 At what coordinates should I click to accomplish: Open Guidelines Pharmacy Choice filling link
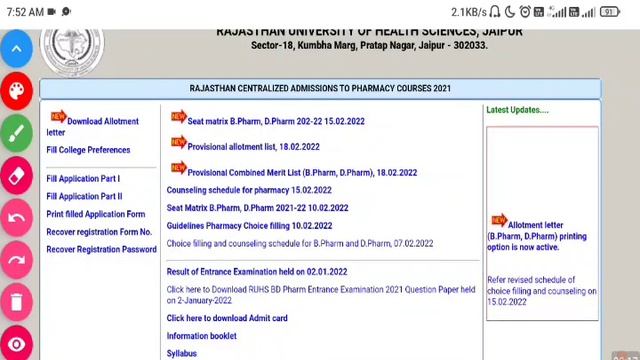[249, 226]
